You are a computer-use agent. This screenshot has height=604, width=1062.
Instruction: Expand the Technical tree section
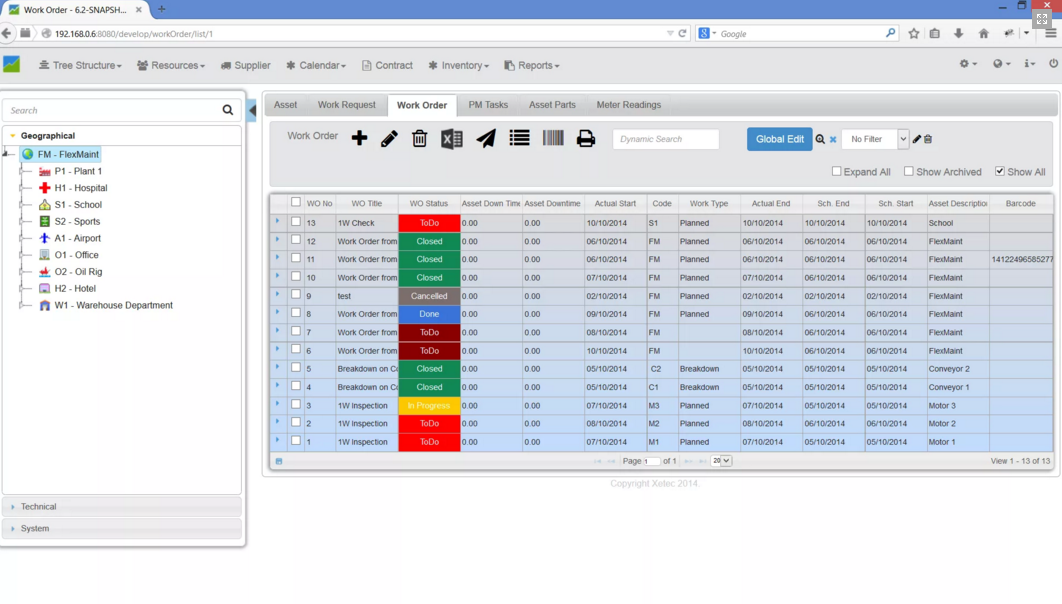click(122, 506)
